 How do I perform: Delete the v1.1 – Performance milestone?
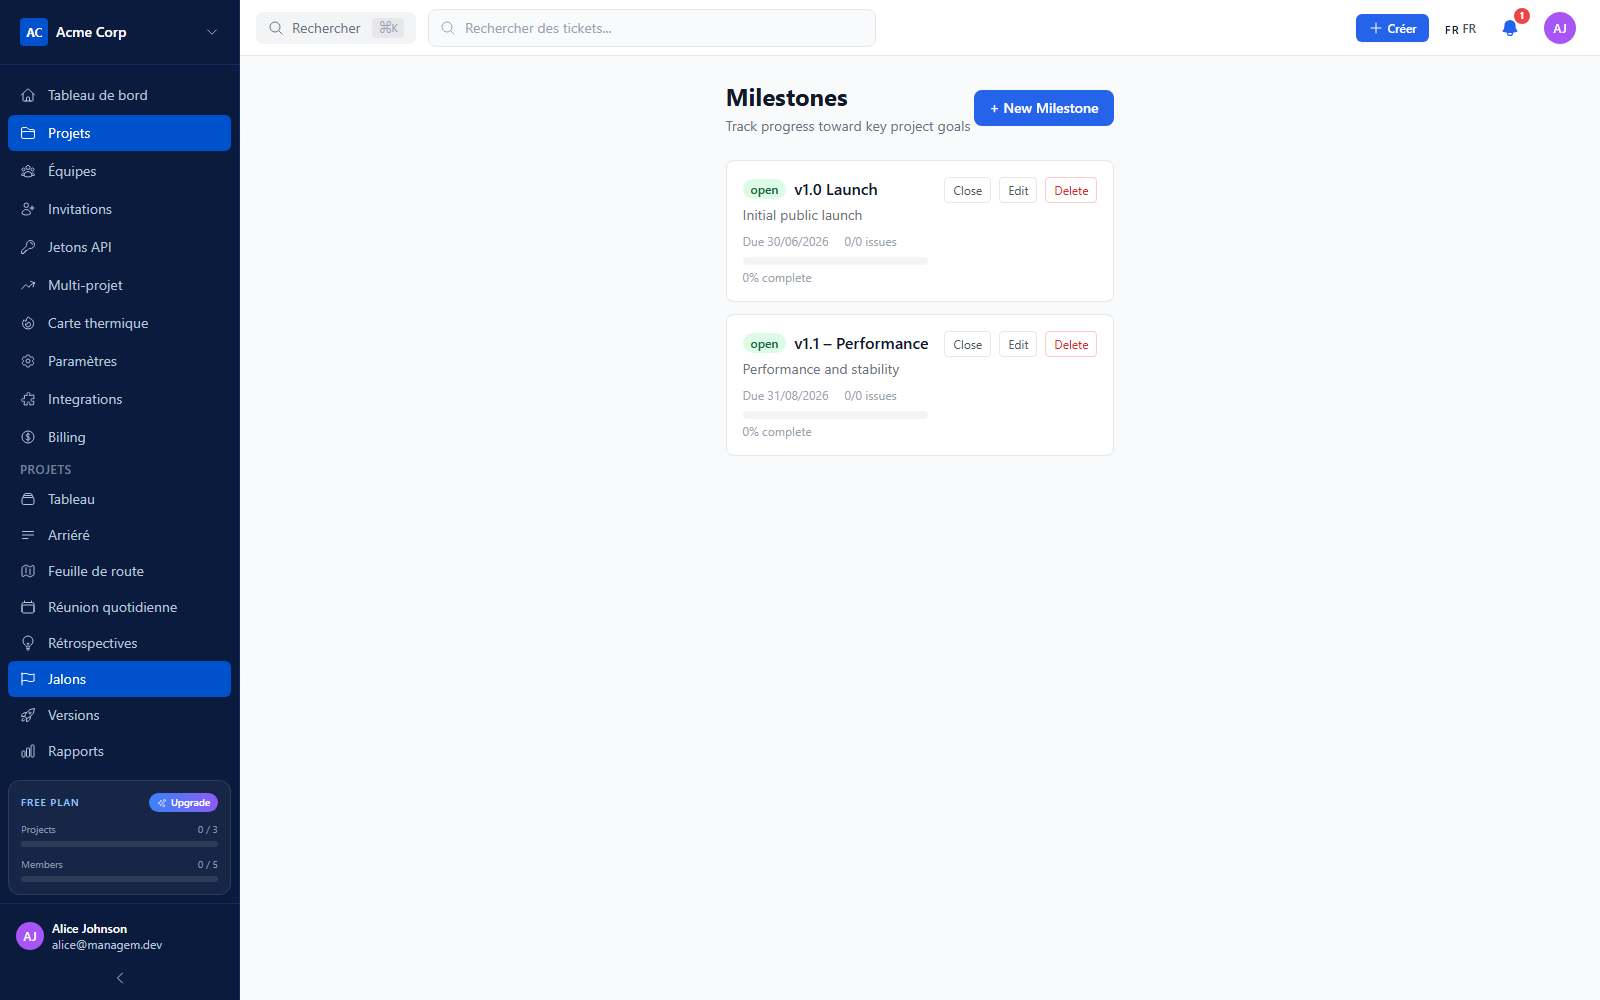pos(1071,345)
